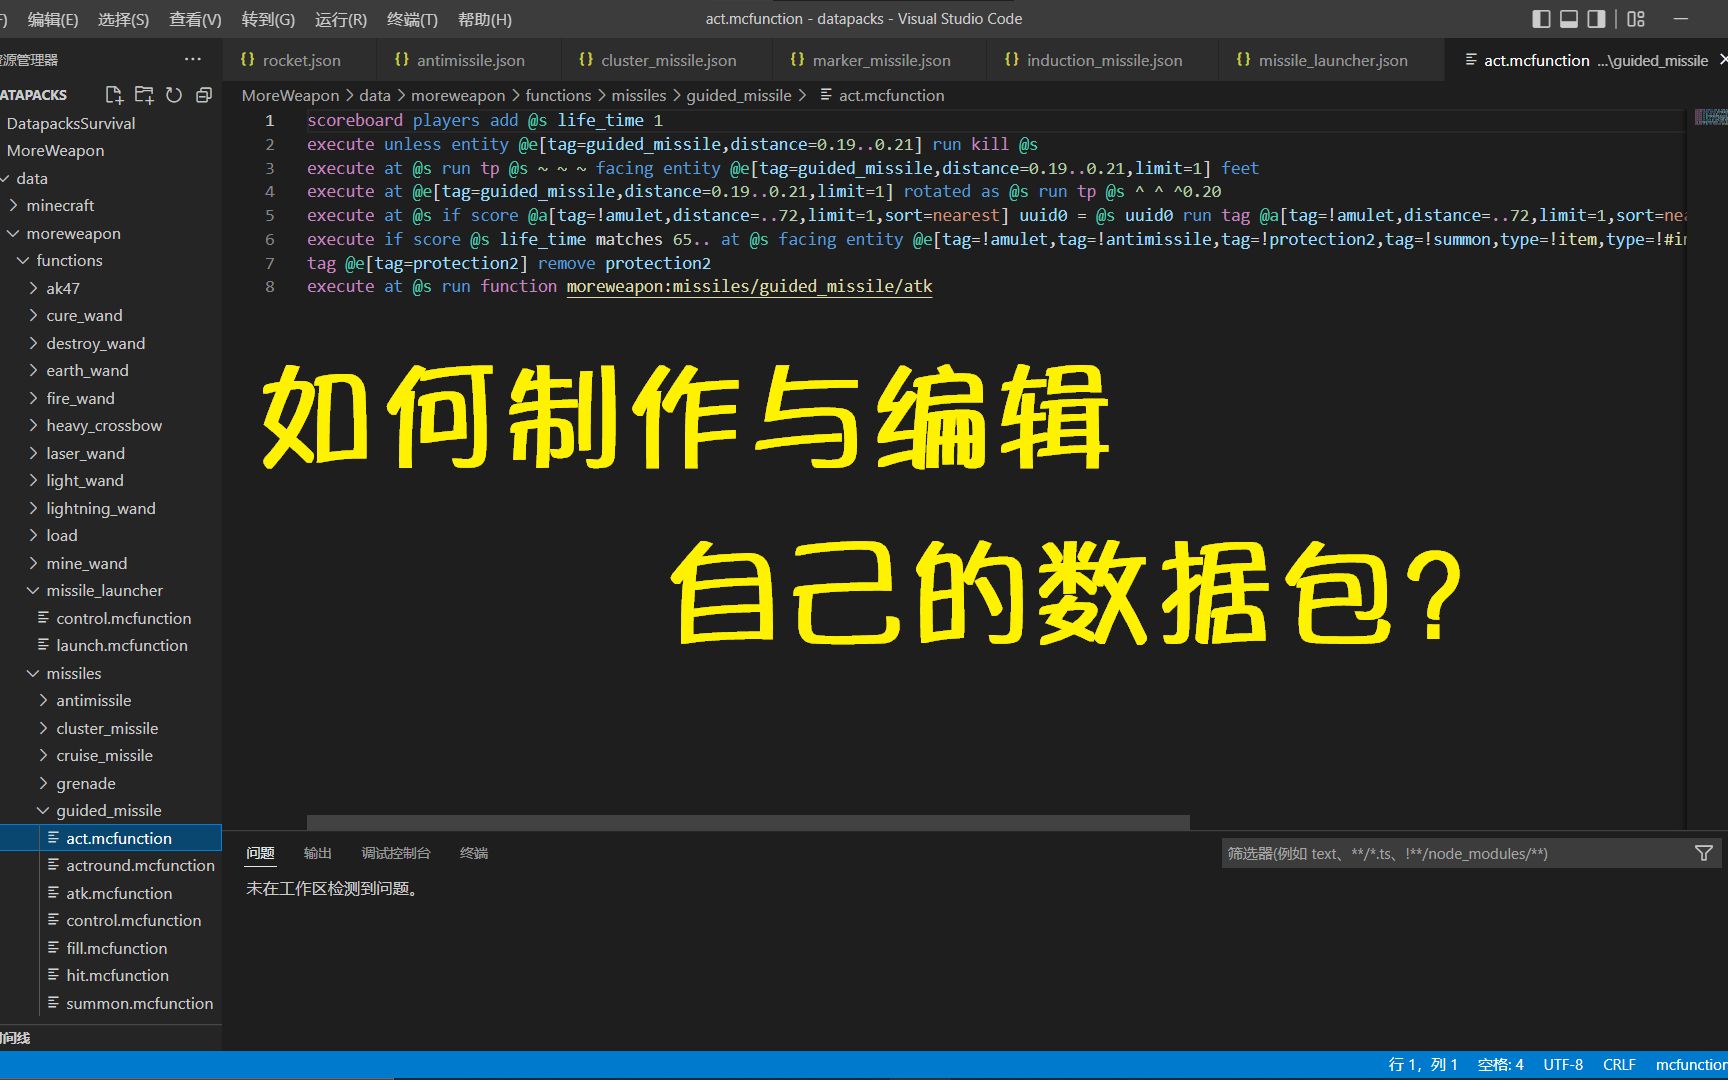Collapse all folders in explorer icon
Viewport: 1728px width, 1080px height.
pos(204,95)
